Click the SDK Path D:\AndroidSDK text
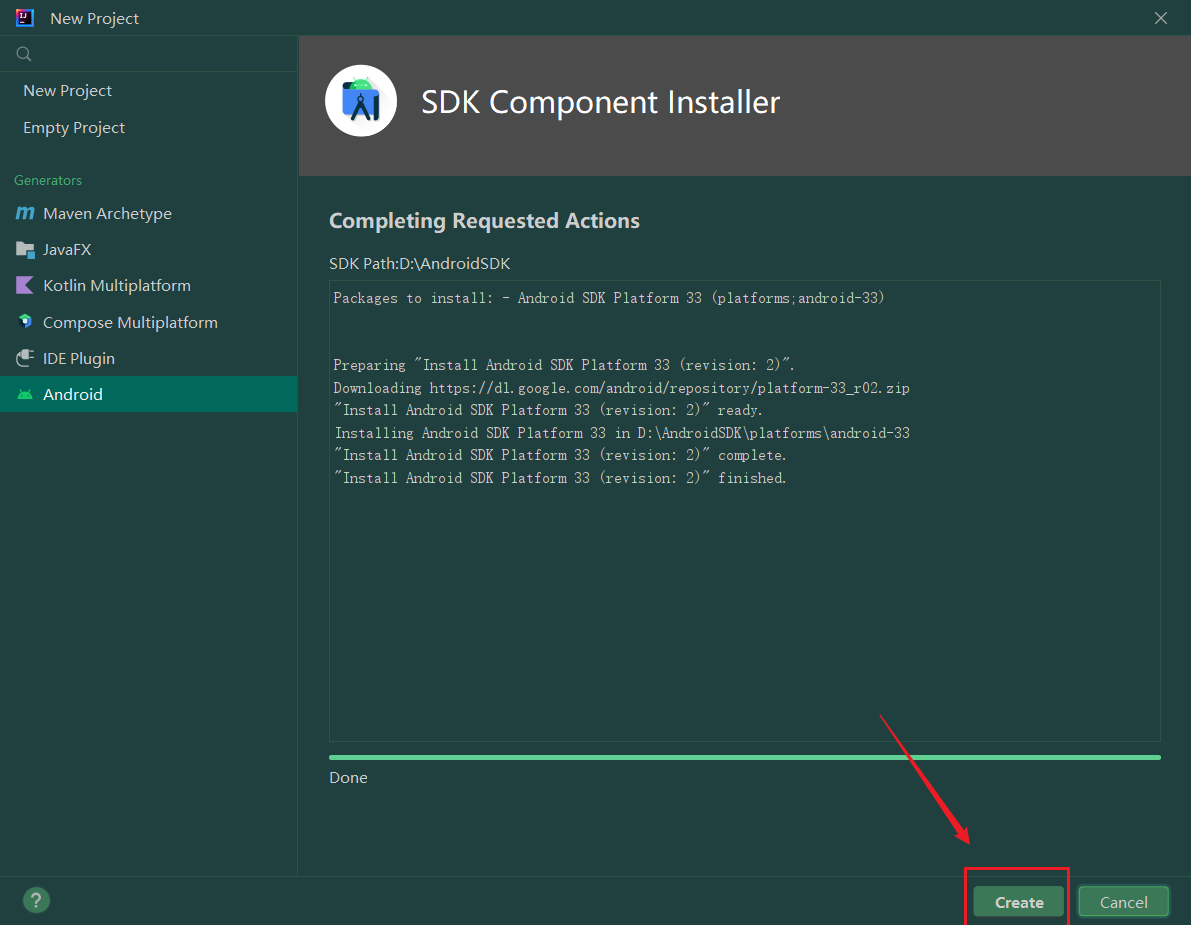Viewport: 1191px width, 925px height. (419, 264)
